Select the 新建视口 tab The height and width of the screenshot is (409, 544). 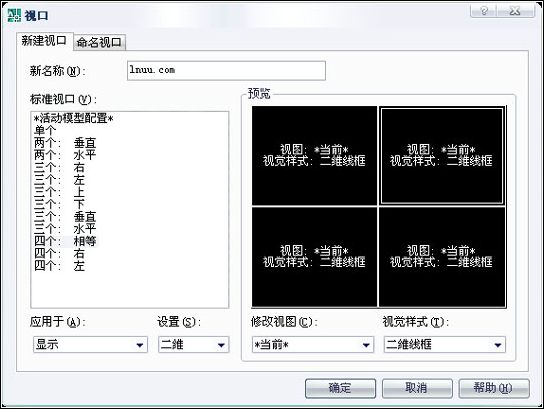click(x=44, y=41)
